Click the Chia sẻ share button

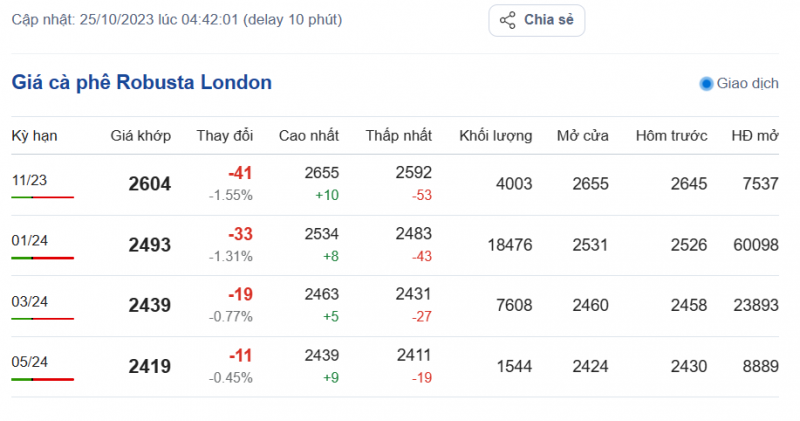(x=536, y=20)
